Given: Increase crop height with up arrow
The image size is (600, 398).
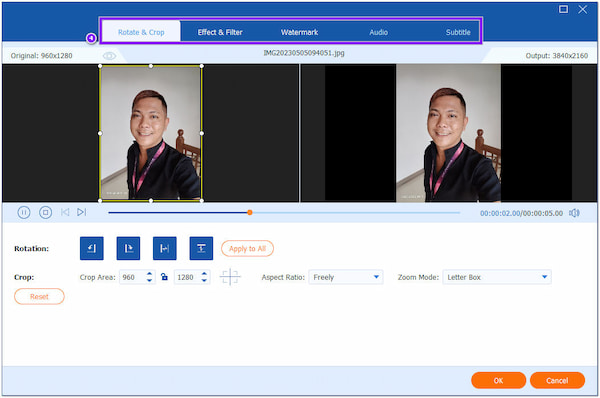Looking at the screenshot, I should (x=204, y=274).
